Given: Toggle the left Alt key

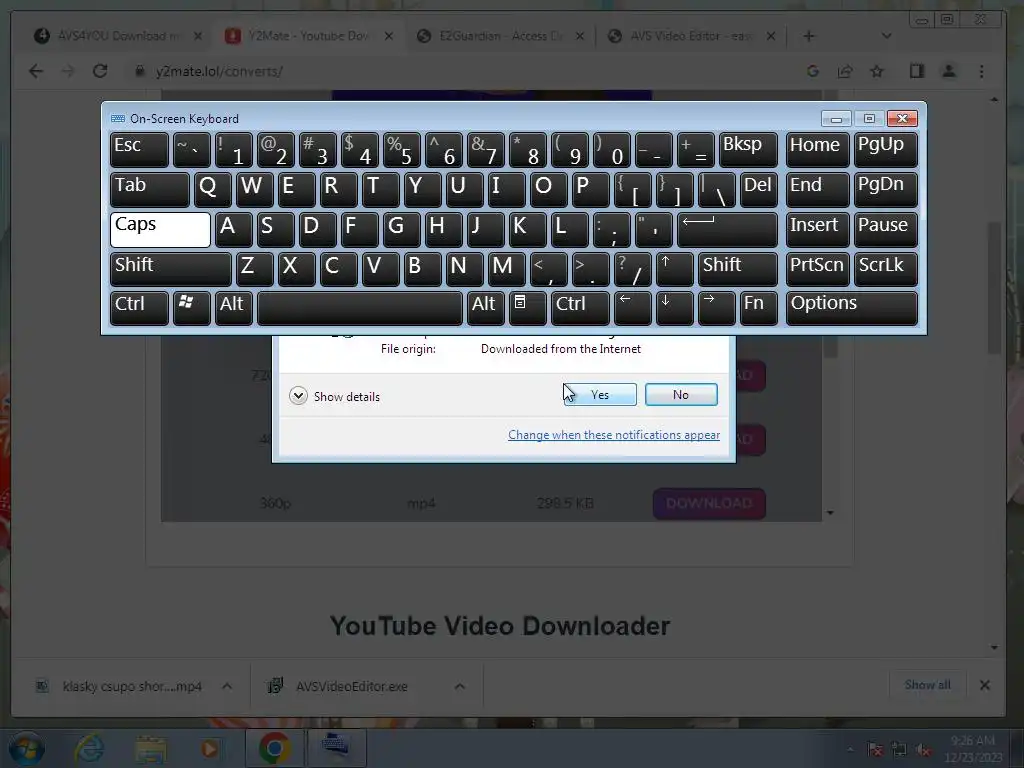Looking at the screenshot, I should click(234, 308).
